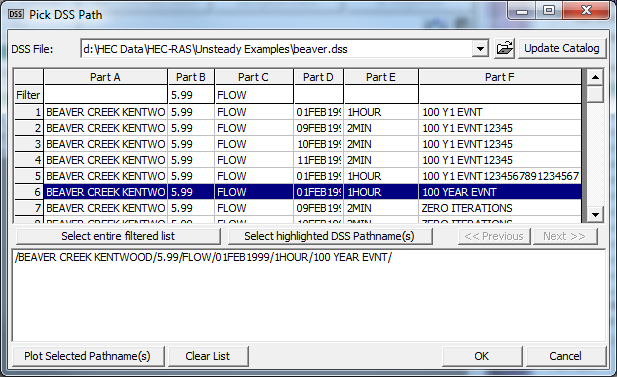Click the Part C filter containing FLOW
Image resolution: width=617 pixels, height=377 pixels.
[254, 95]
